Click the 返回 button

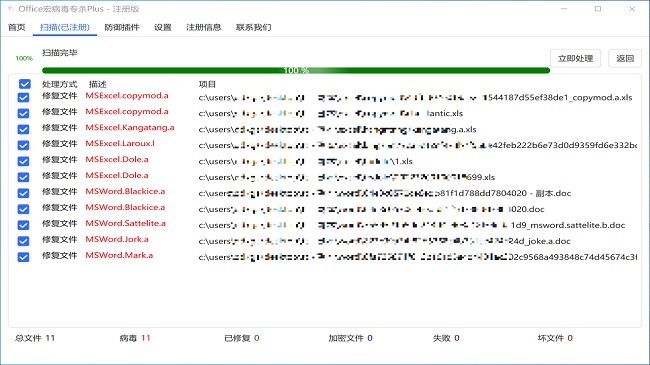click(625, 58)
